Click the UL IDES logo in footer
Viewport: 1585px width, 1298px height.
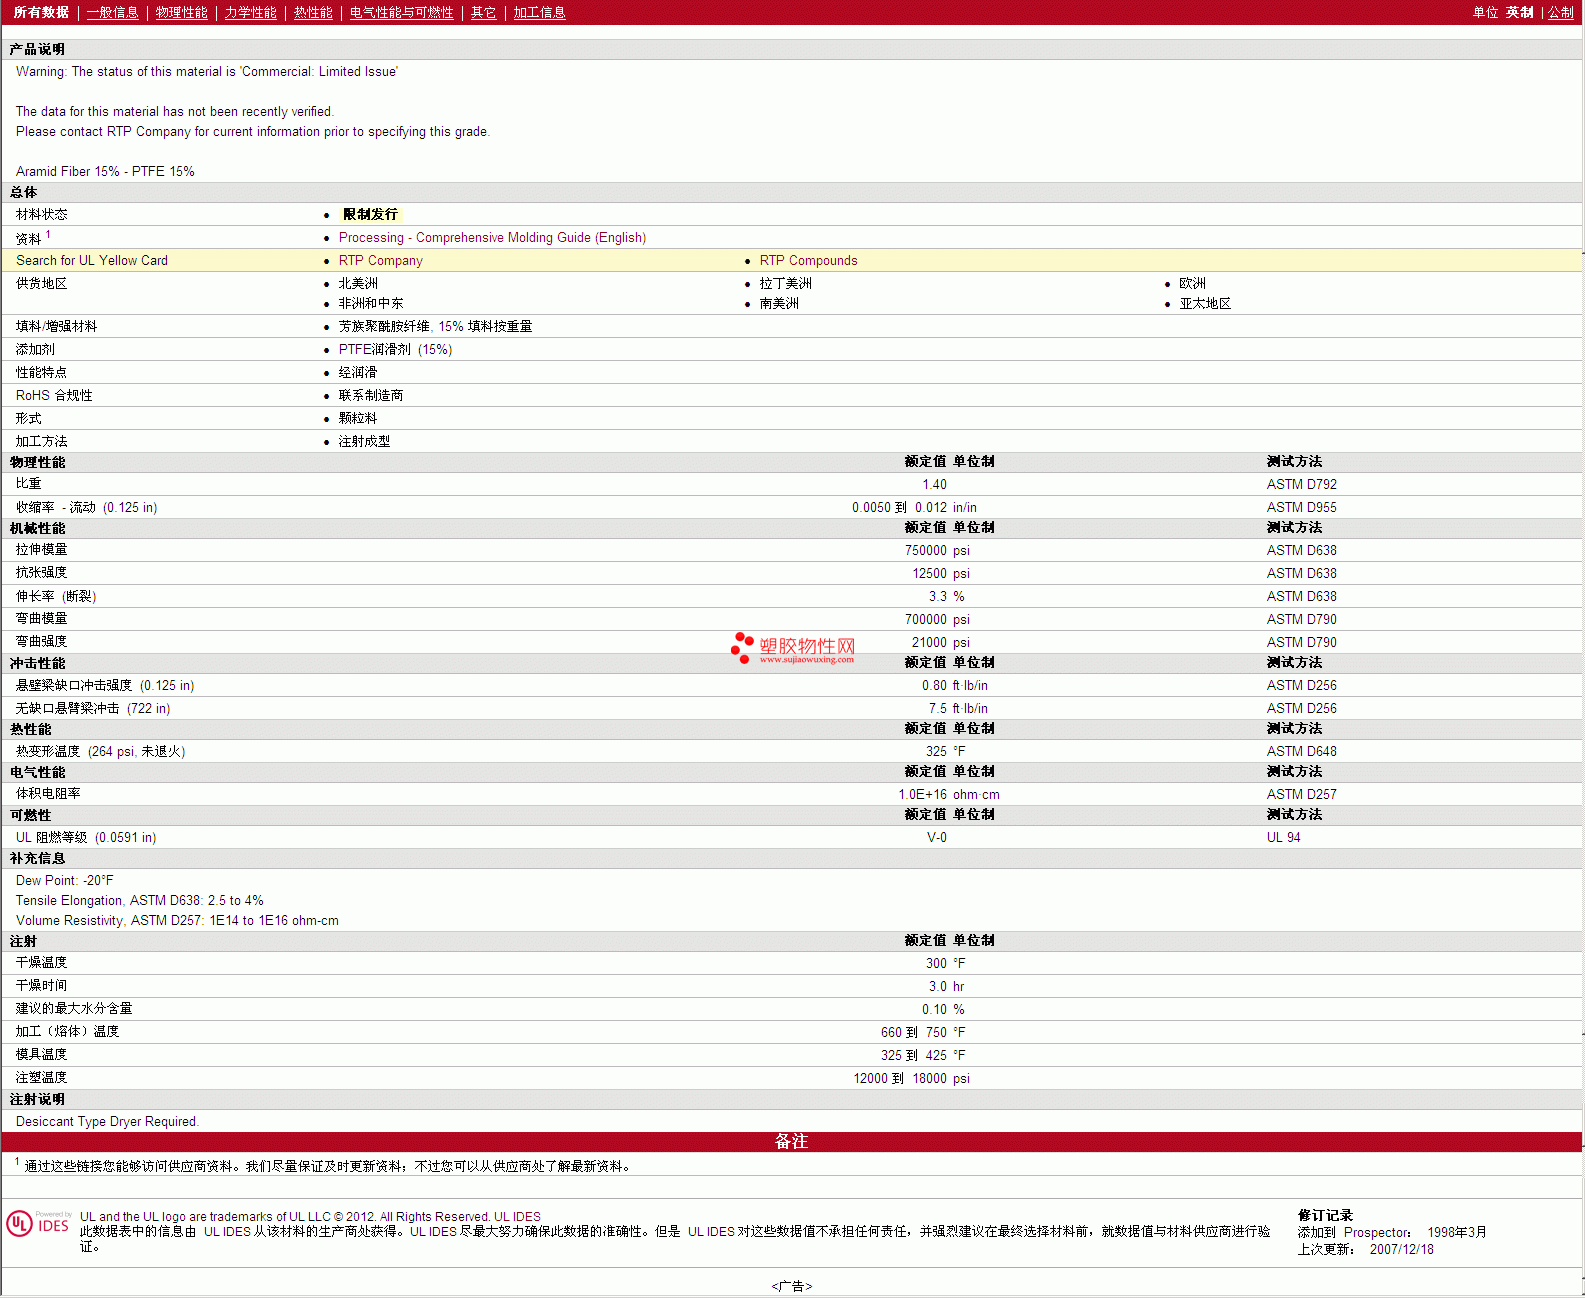(x=38, y=1224)
